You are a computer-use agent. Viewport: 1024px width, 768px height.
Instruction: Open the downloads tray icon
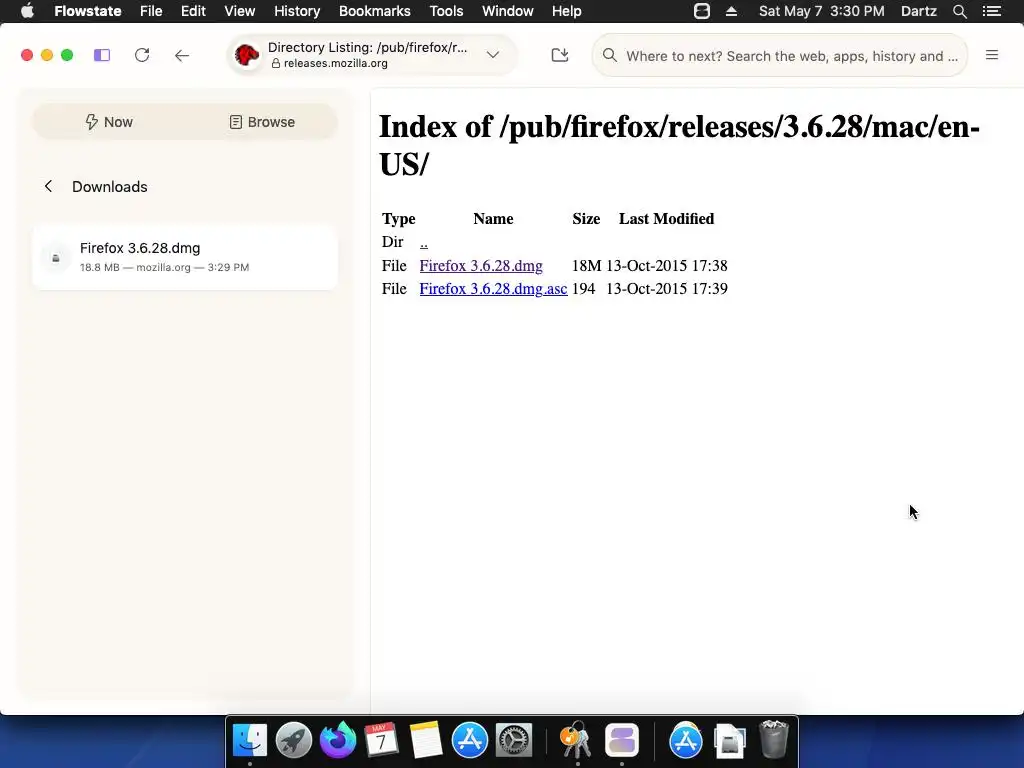[x=560, y=56]
